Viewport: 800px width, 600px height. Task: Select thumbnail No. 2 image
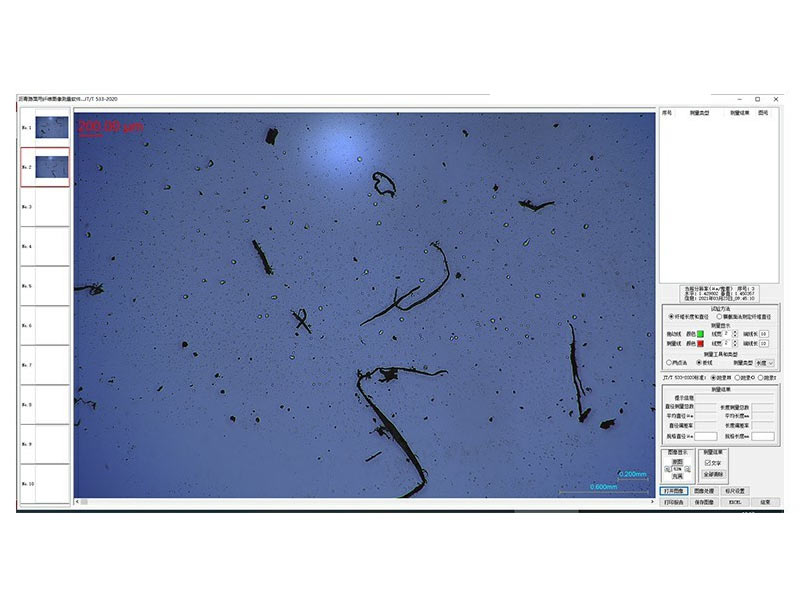pos(52,167)
